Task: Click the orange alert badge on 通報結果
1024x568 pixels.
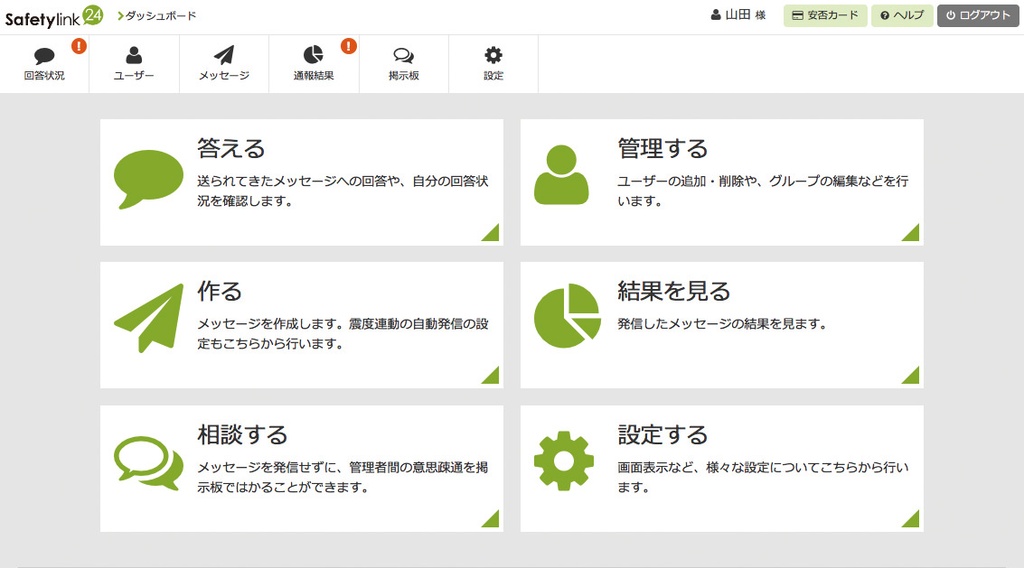Action: coord(349,46)
